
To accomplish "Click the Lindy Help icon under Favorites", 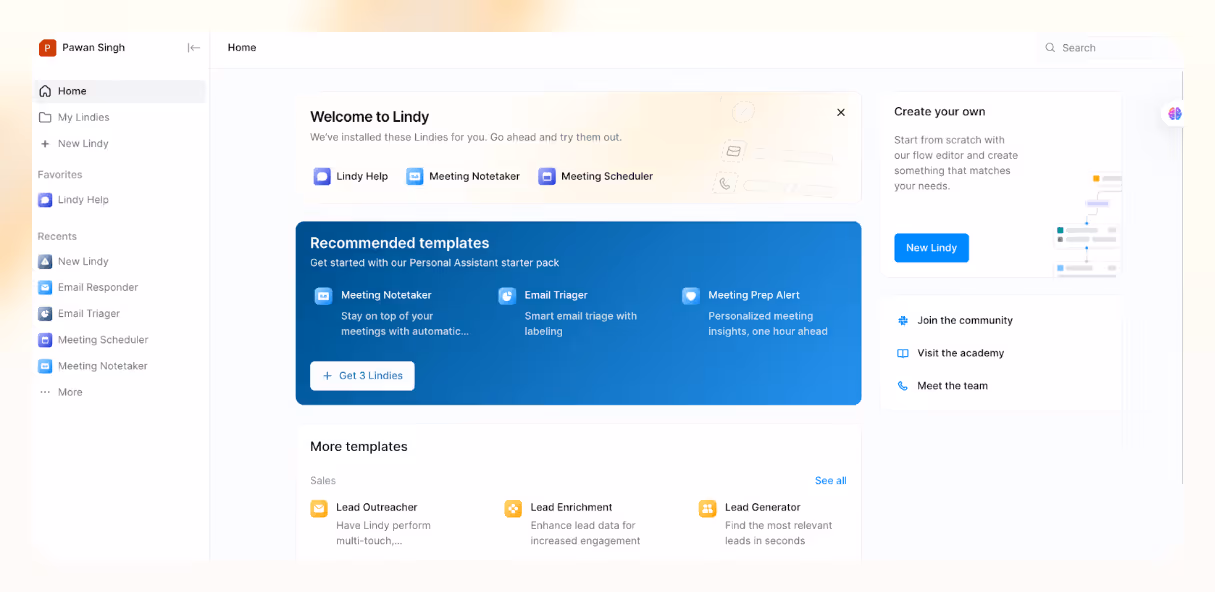I will pyautogui.click(x=45, y=200).
